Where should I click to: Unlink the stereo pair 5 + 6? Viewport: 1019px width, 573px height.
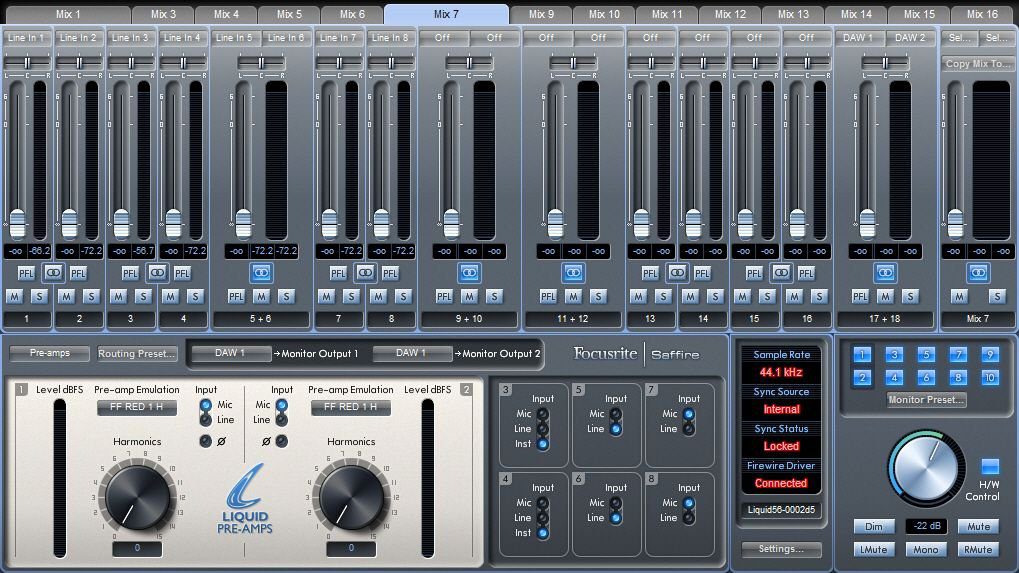[261, 273]
